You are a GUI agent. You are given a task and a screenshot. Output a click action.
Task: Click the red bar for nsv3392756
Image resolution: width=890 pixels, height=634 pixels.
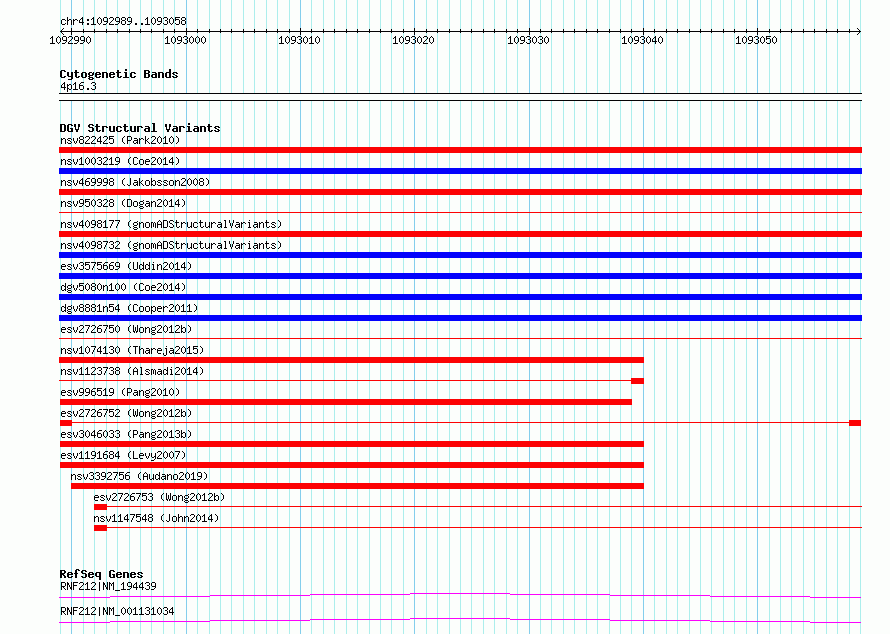pos(358,486)
